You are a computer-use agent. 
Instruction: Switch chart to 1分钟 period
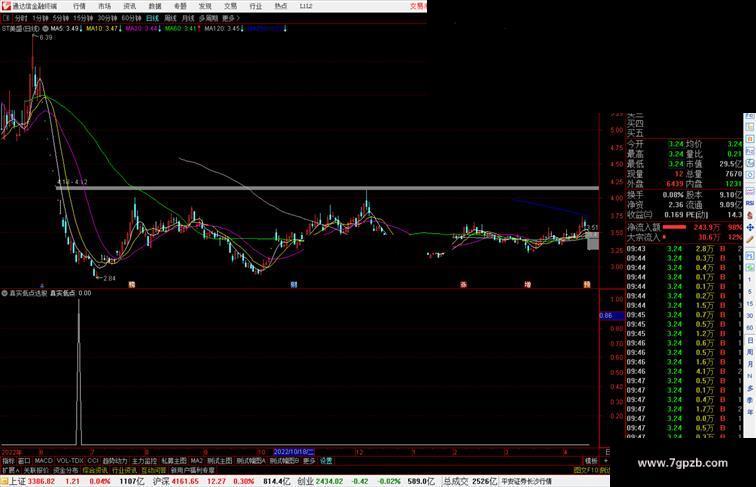[x=40, y=18]
